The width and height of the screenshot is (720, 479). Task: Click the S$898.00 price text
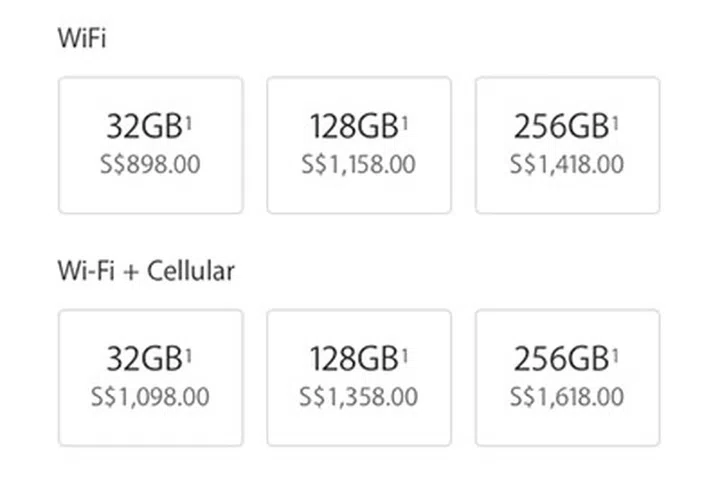pos(150,165)
